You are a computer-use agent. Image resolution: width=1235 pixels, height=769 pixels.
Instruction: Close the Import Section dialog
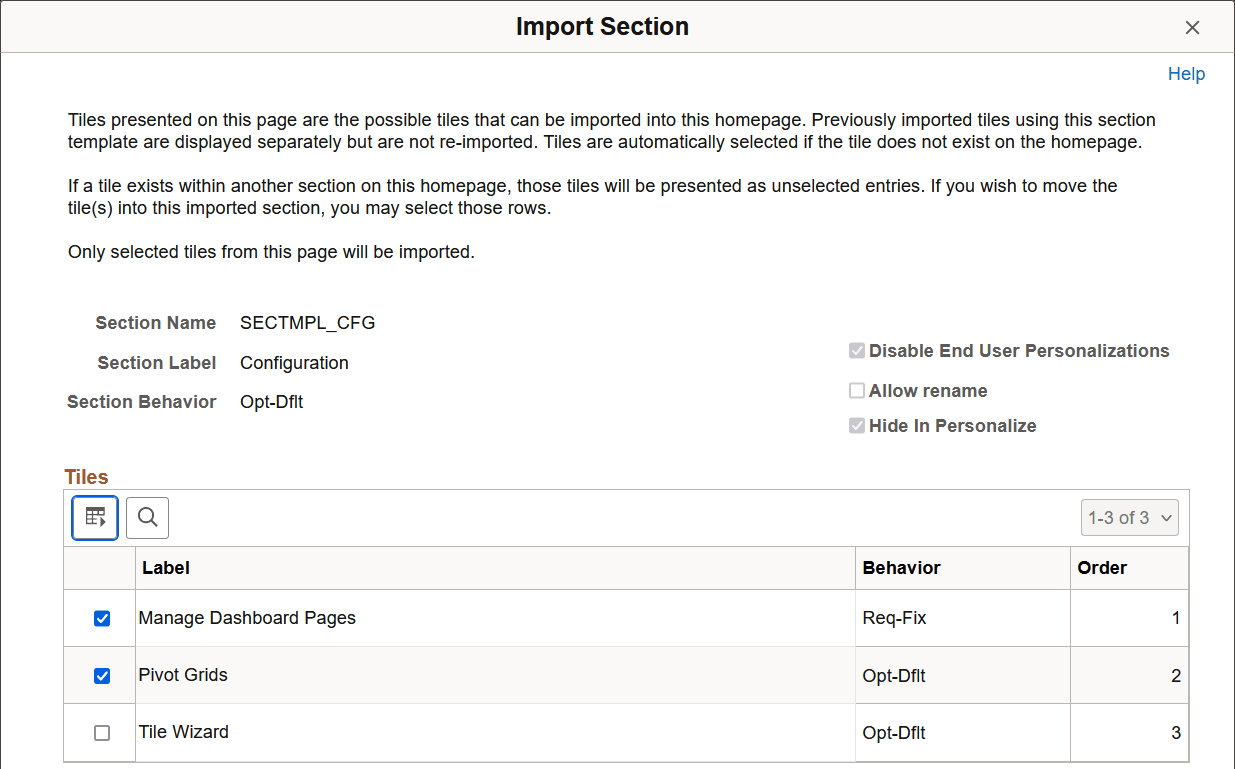[1192, 27]
